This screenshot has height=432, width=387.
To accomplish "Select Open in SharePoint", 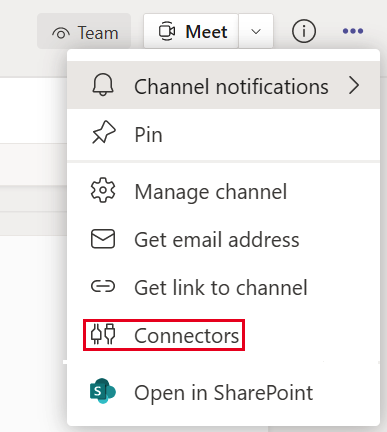I will click(x=223, y=392).
